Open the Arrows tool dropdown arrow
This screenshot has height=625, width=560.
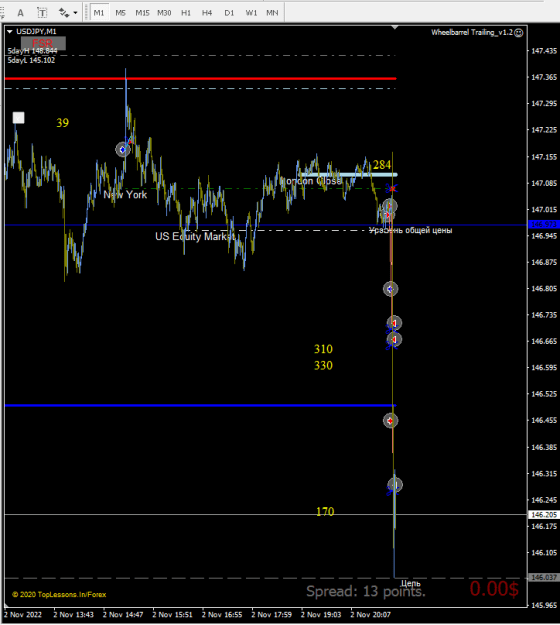pos(75,13)
